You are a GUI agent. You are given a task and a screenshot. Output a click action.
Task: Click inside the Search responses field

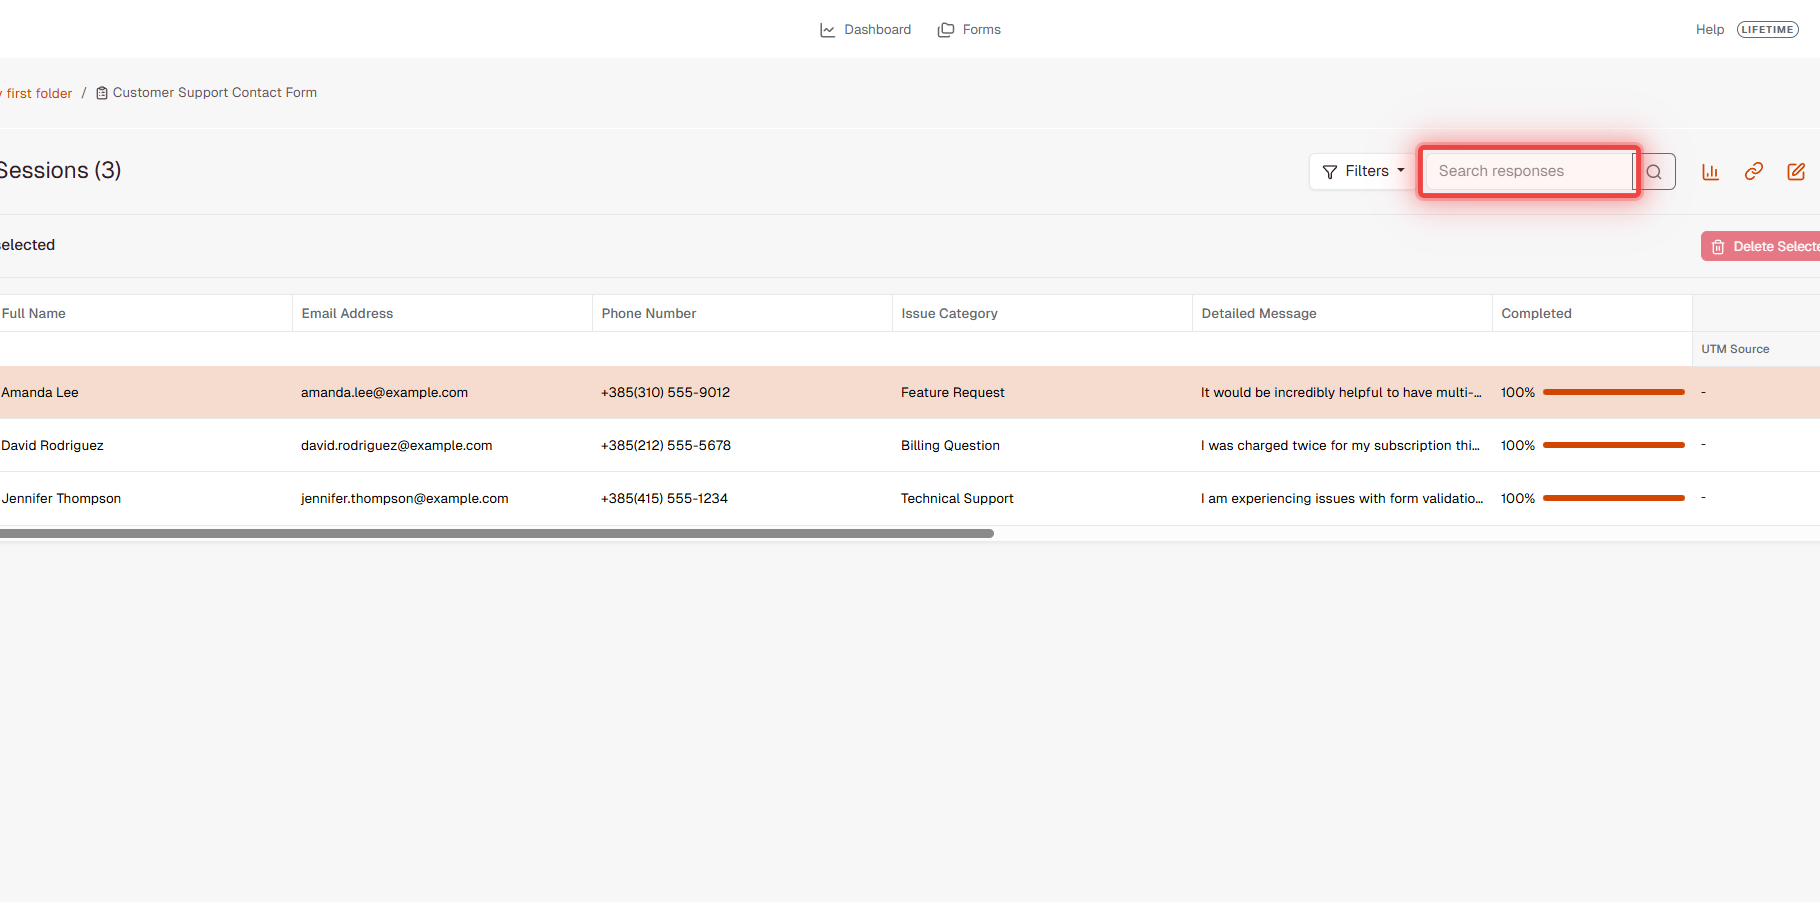point(1528,171)
